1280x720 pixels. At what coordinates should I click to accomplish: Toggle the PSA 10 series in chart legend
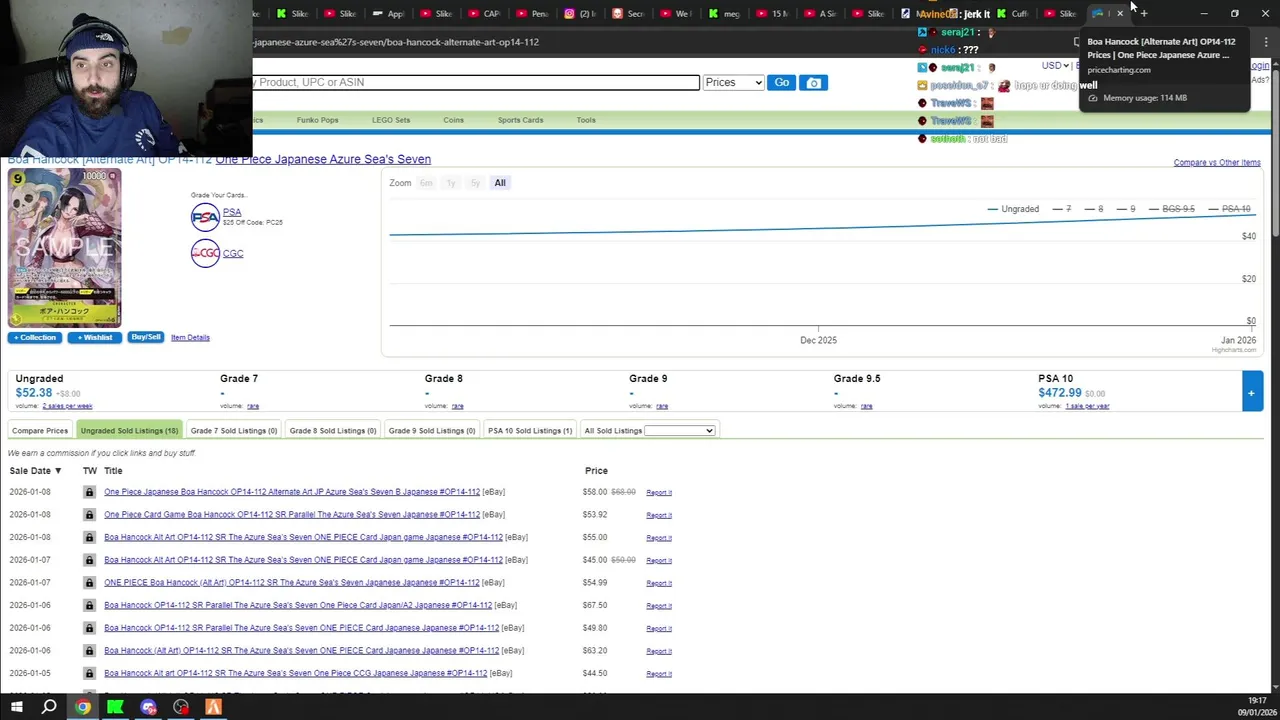[1229, 209]
